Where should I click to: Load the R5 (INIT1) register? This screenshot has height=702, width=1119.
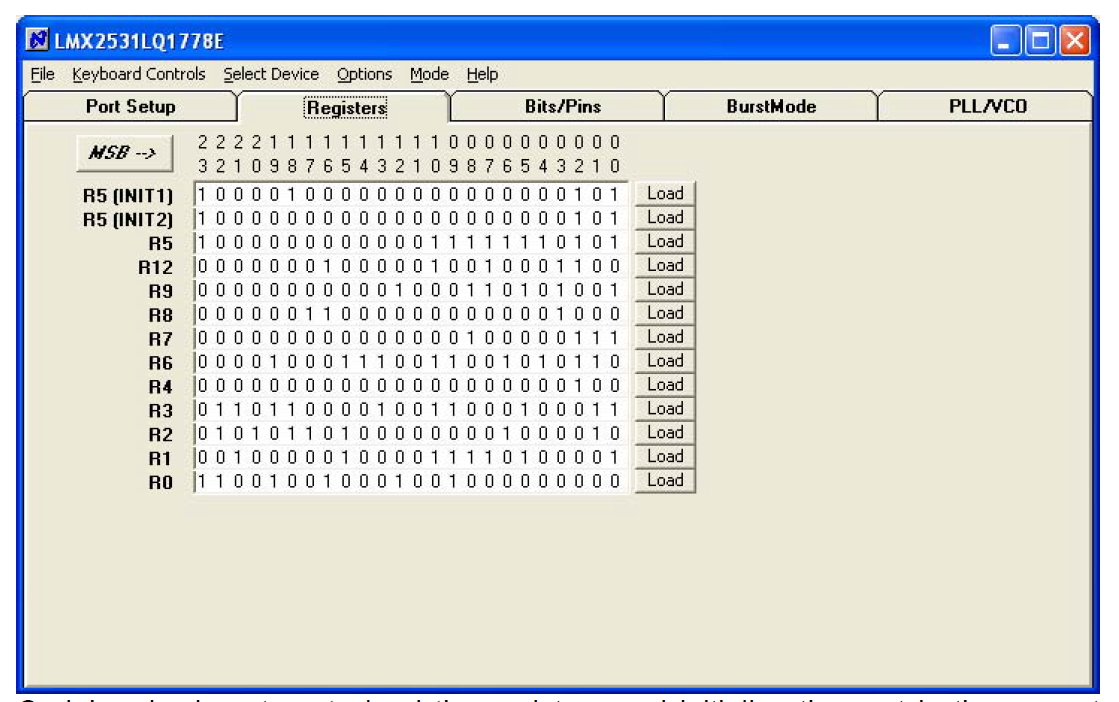665,193
